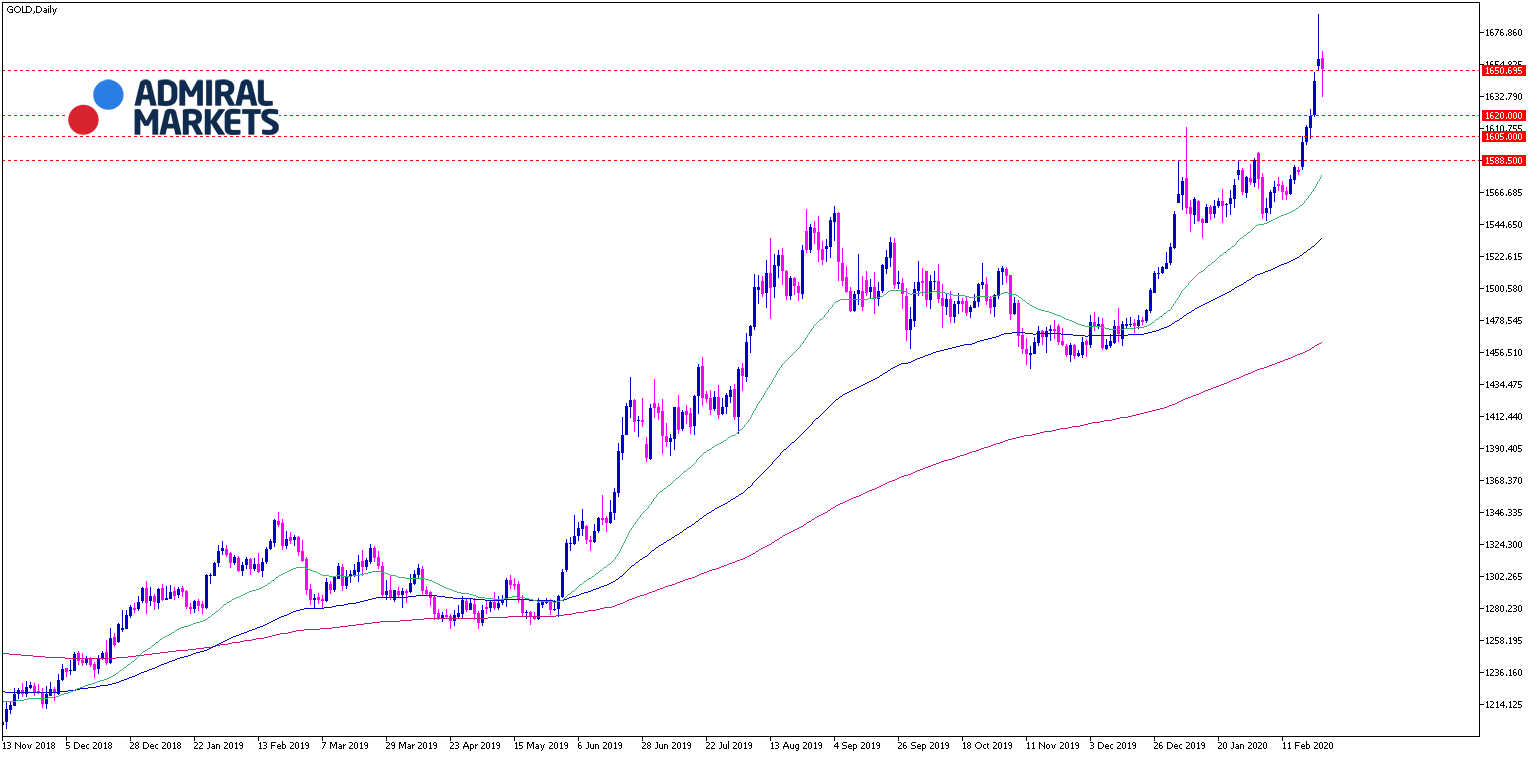Click the 3 Dec 2019 date label
Viewport: 1537px width, 757px height.
coord(1113,746)
